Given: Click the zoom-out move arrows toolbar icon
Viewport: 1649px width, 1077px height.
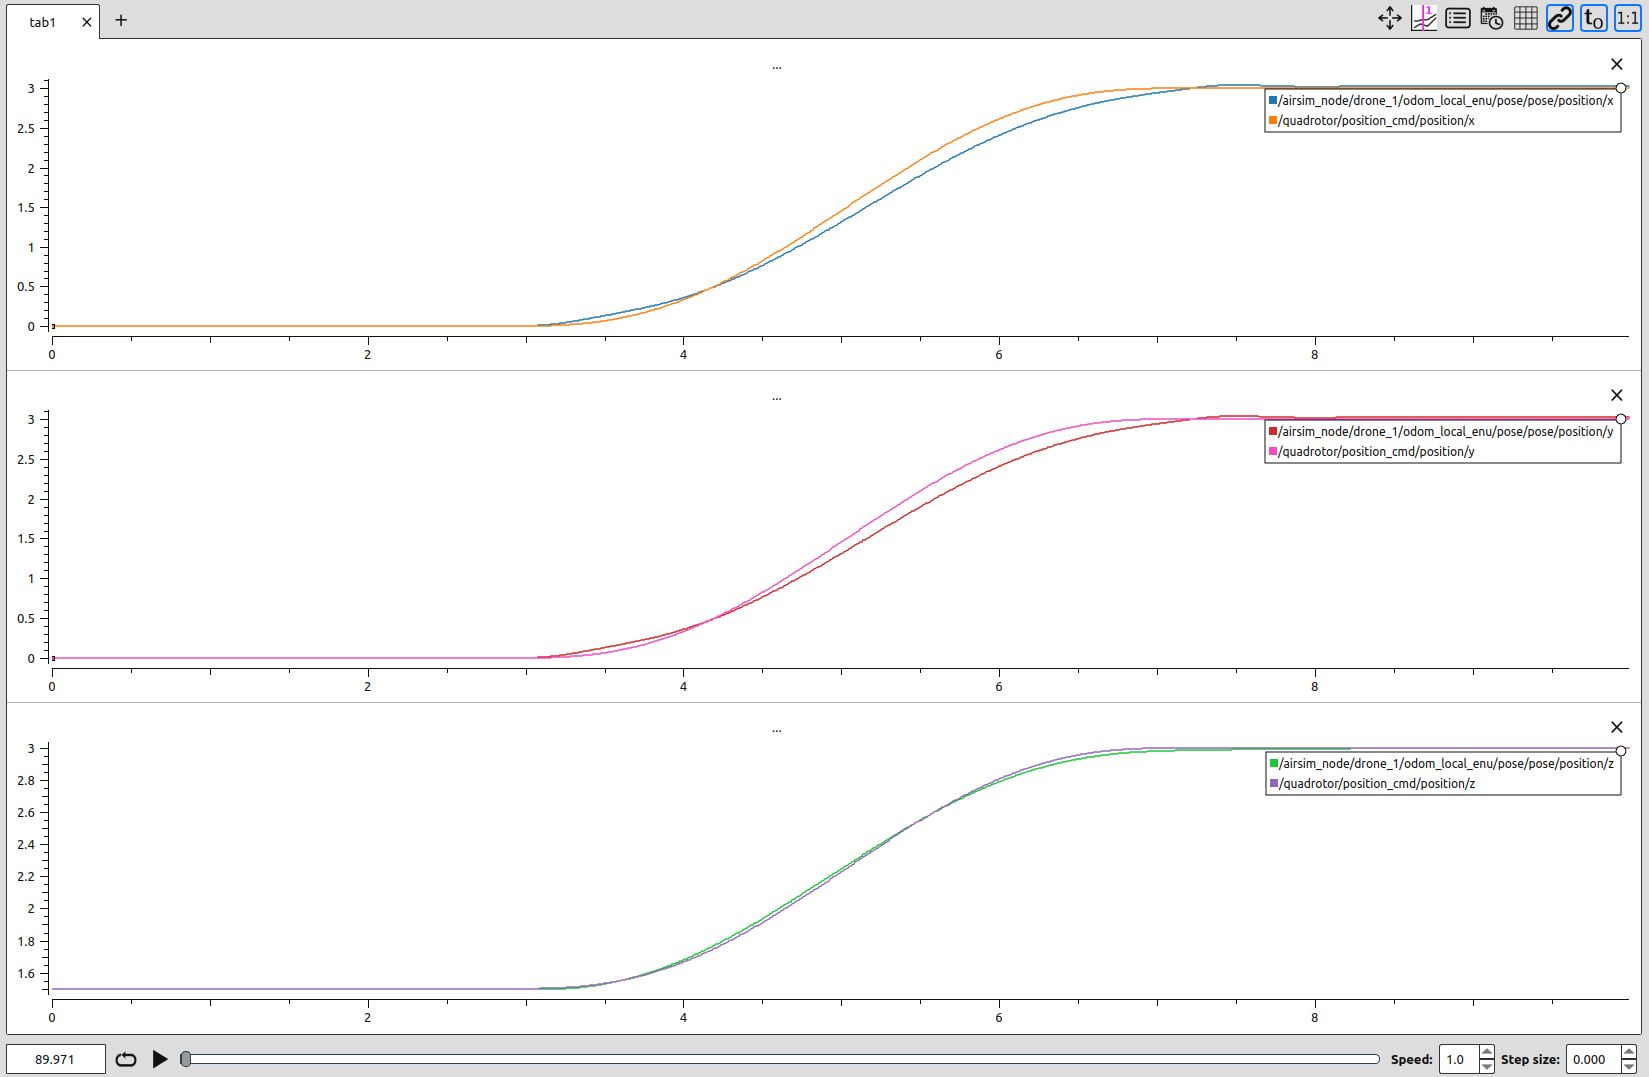Looking at the screenshot, I should (1390, 18).
